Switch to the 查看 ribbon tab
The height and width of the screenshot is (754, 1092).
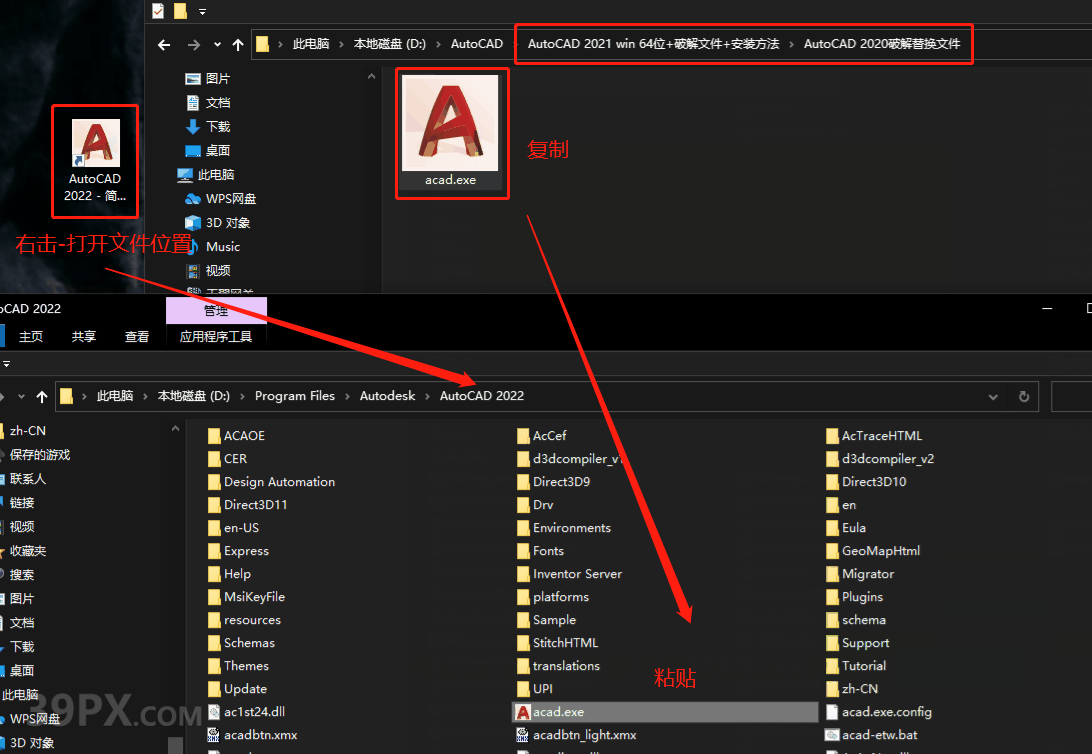pyautogui.click(x=136, y=337)
